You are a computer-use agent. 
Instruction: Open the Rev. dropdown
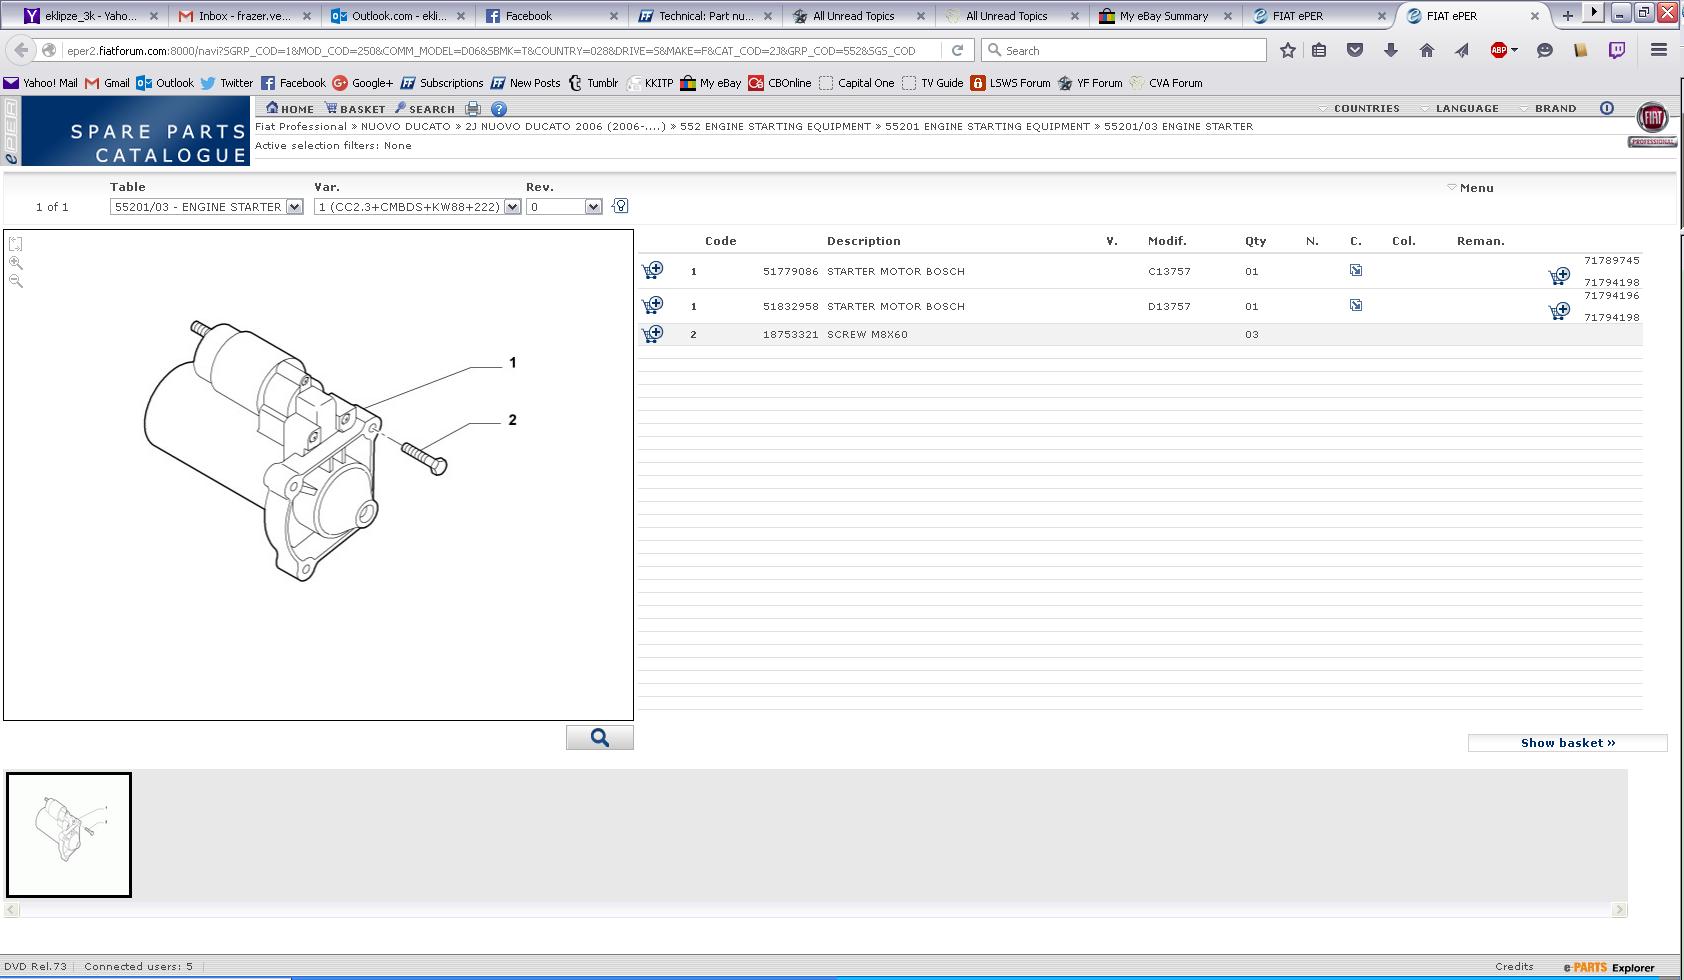(564, 207)
